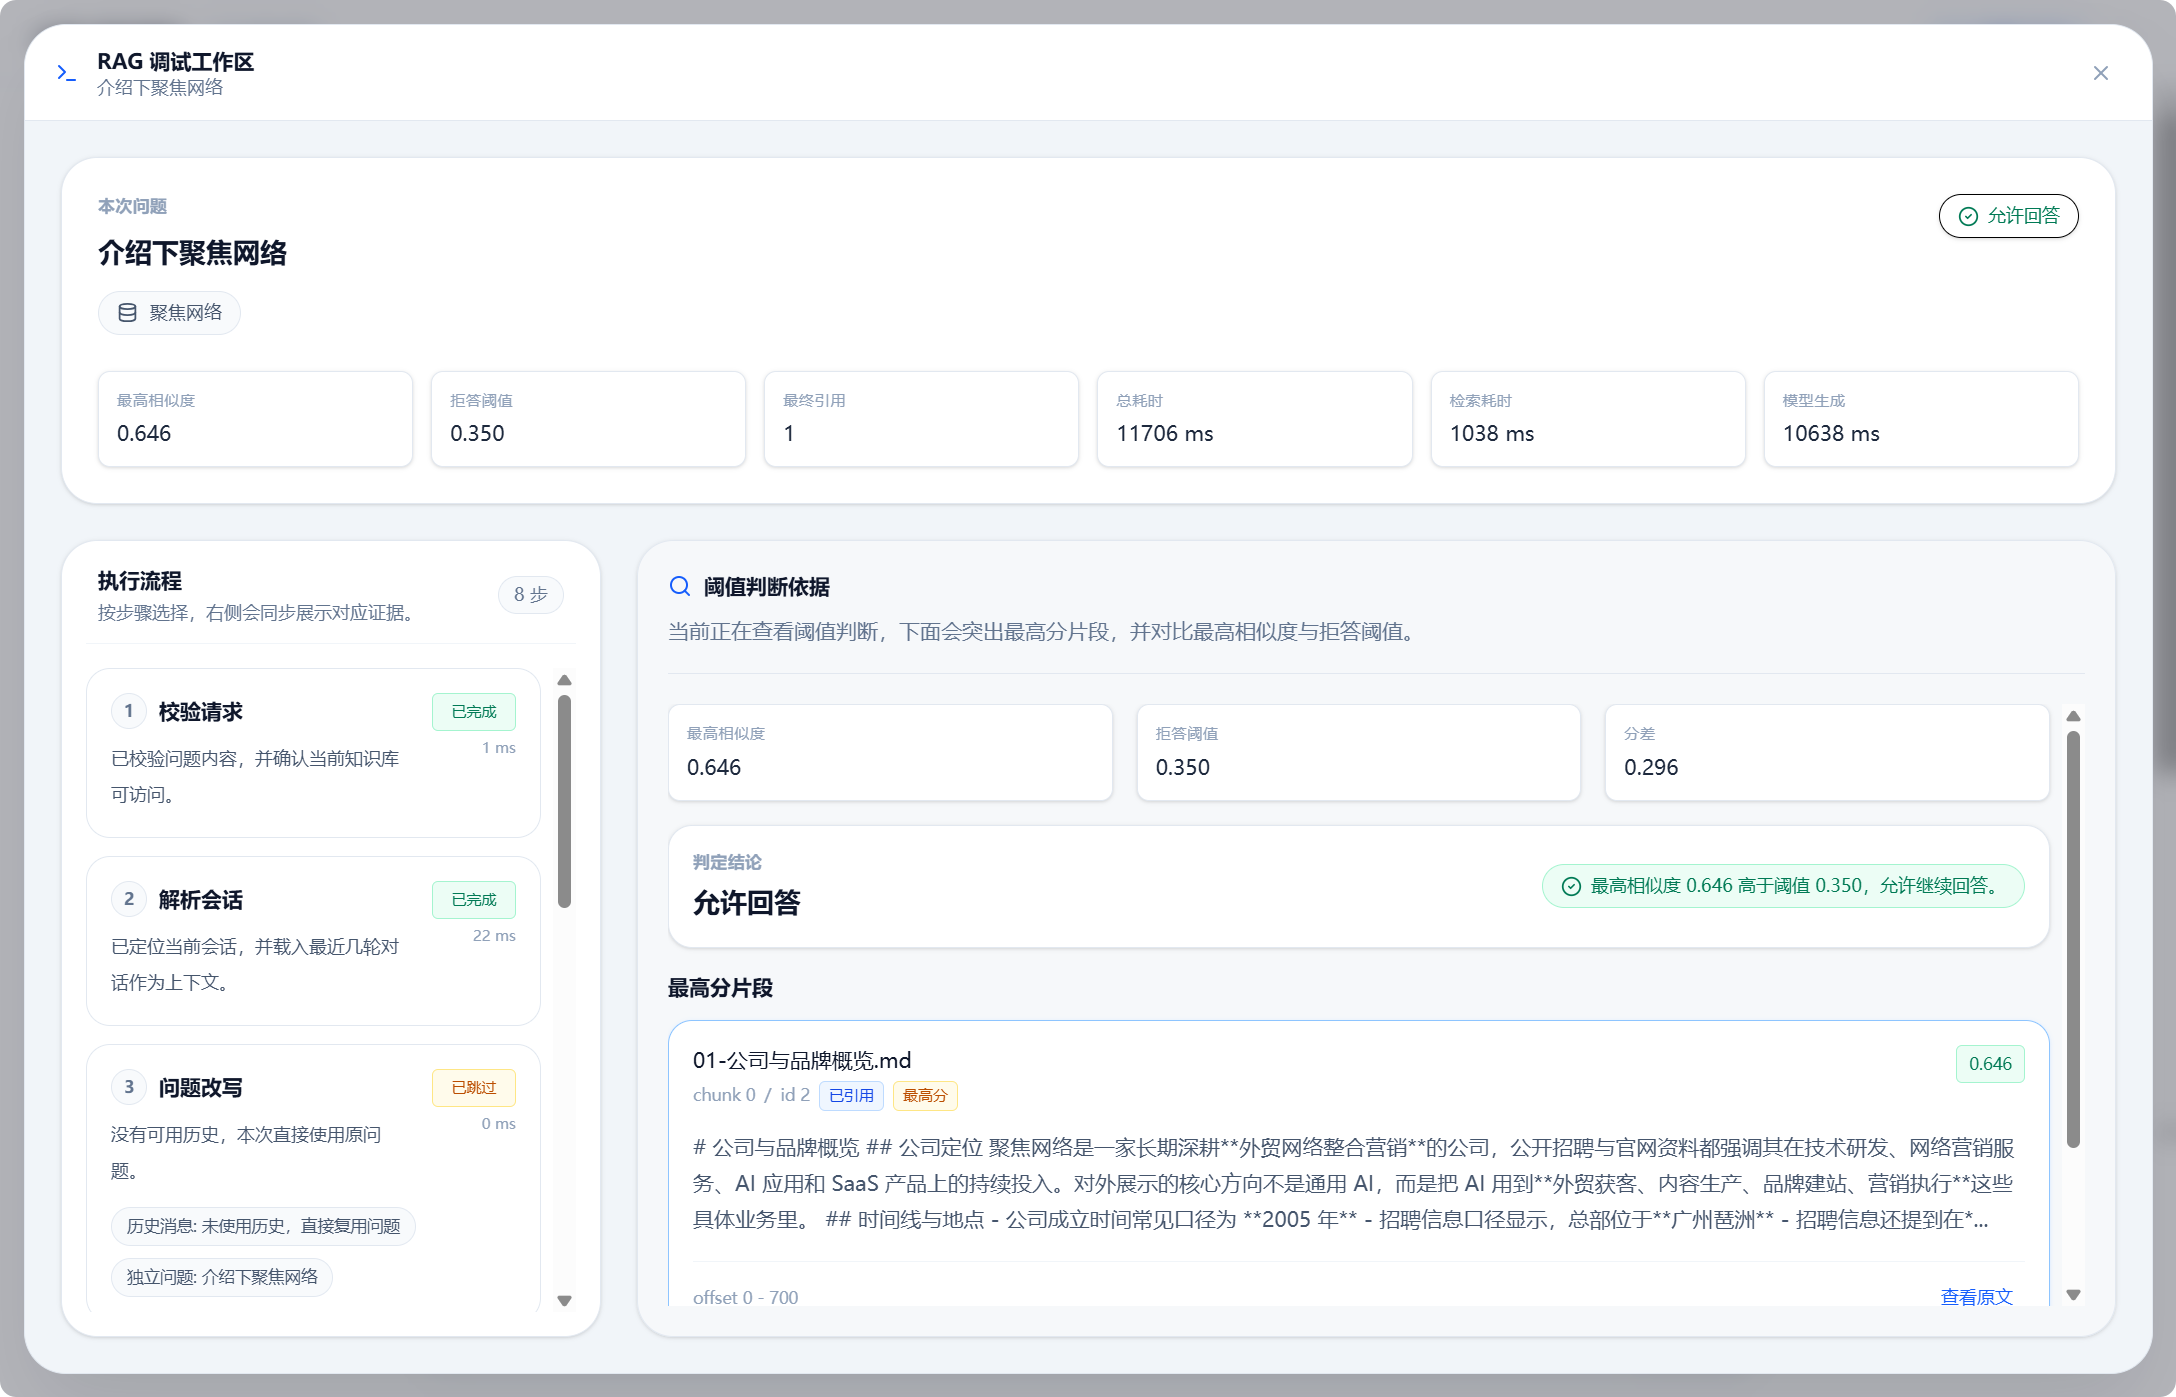Click the chunk 0 / id 2 label
The width and height of the screenshot is (2176, 1397).
tap(751, 1095)
